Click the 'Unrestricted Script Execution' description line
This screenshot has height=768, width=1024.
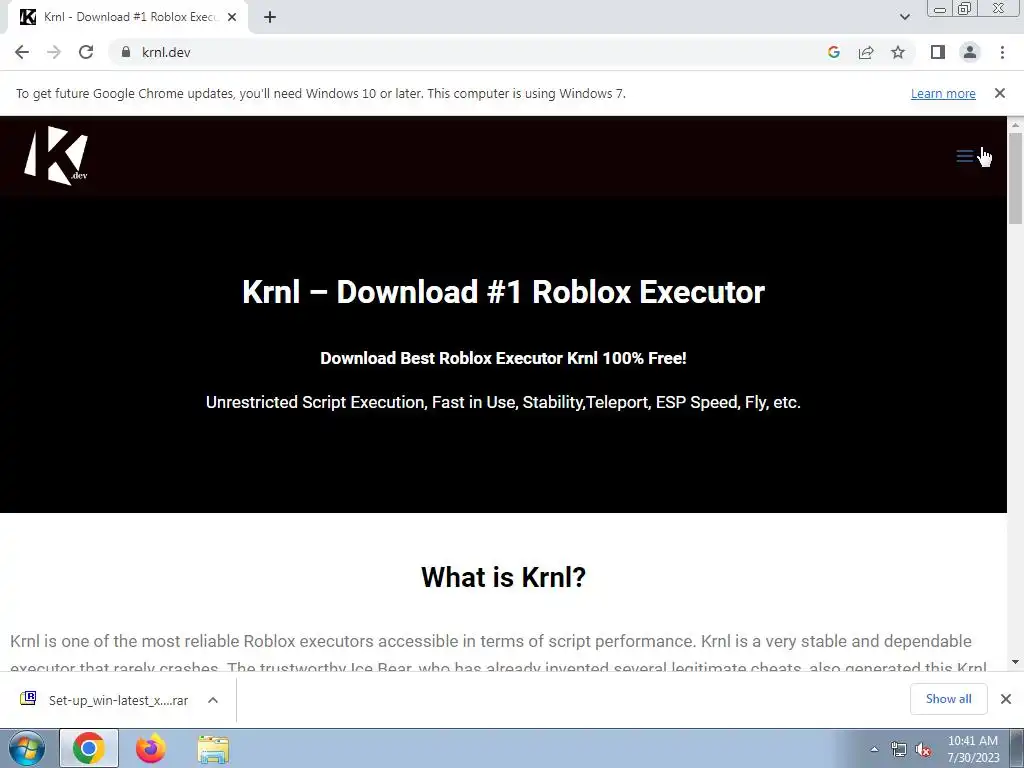[x=504, y=402]
